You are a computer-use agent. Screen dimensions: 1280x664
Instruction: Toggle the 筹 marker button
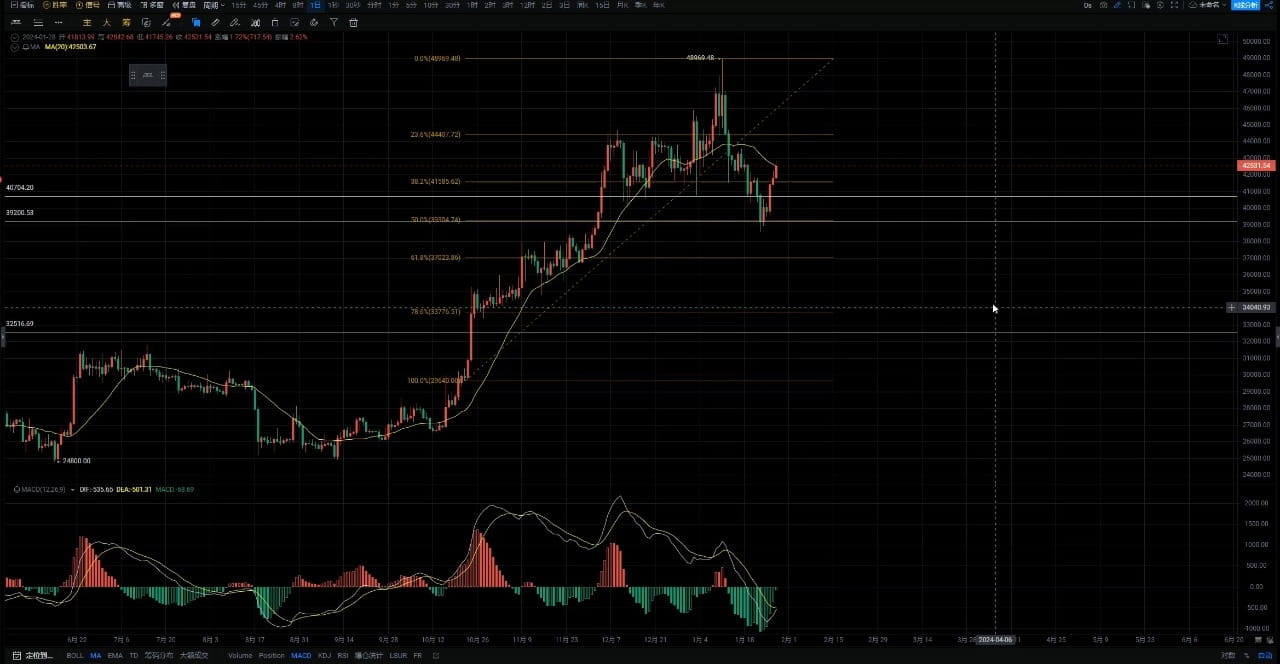point(126,22)
